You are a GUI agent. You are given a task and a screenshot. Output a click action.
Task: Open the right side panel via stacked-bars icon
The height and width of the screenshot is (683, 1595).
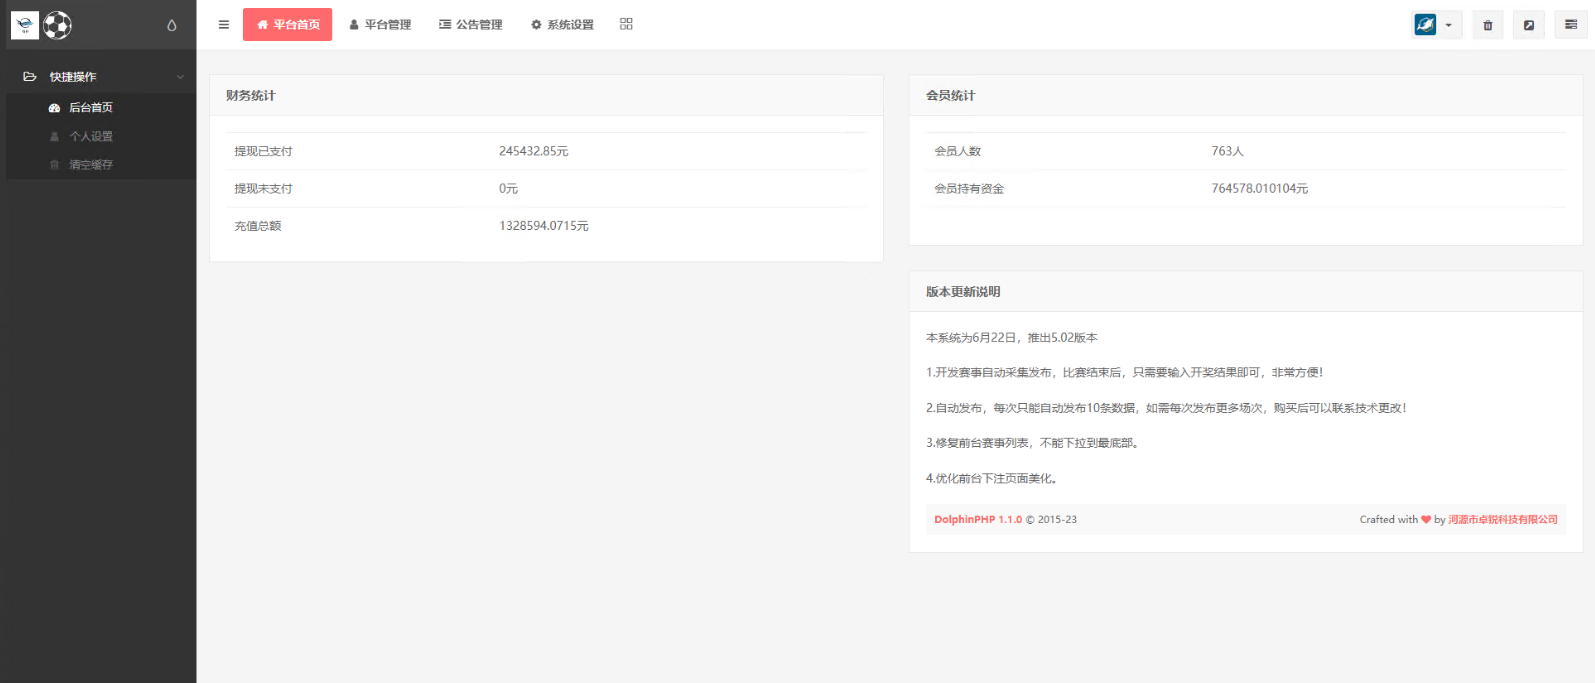tap(1571, 25)
